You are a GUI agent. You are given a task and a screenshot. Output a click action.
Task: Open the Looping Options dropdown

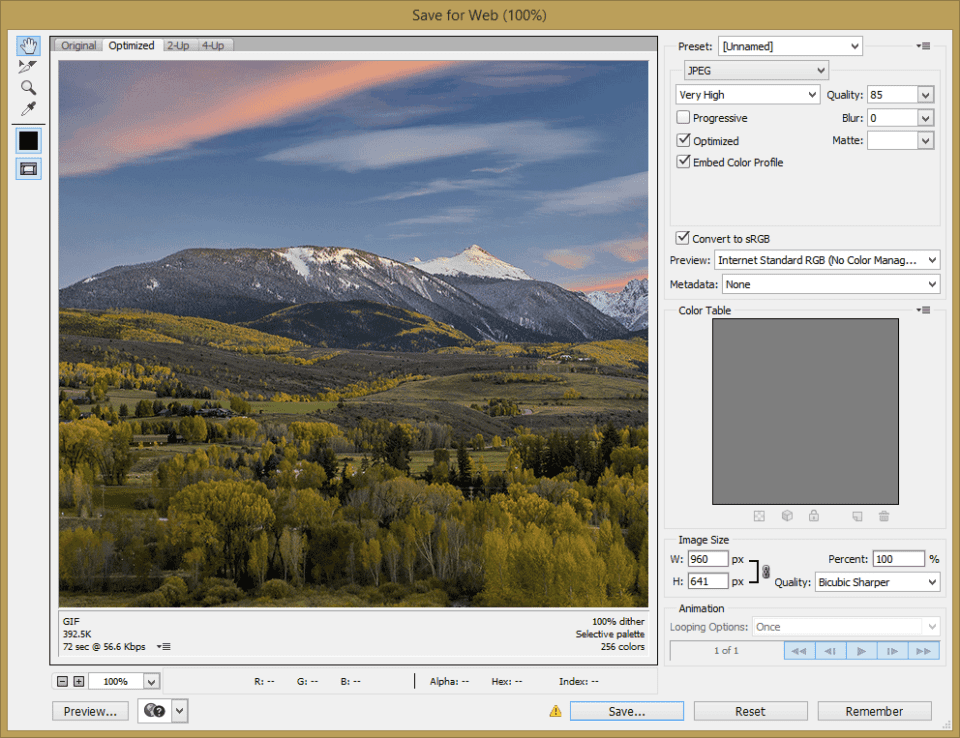846,627
